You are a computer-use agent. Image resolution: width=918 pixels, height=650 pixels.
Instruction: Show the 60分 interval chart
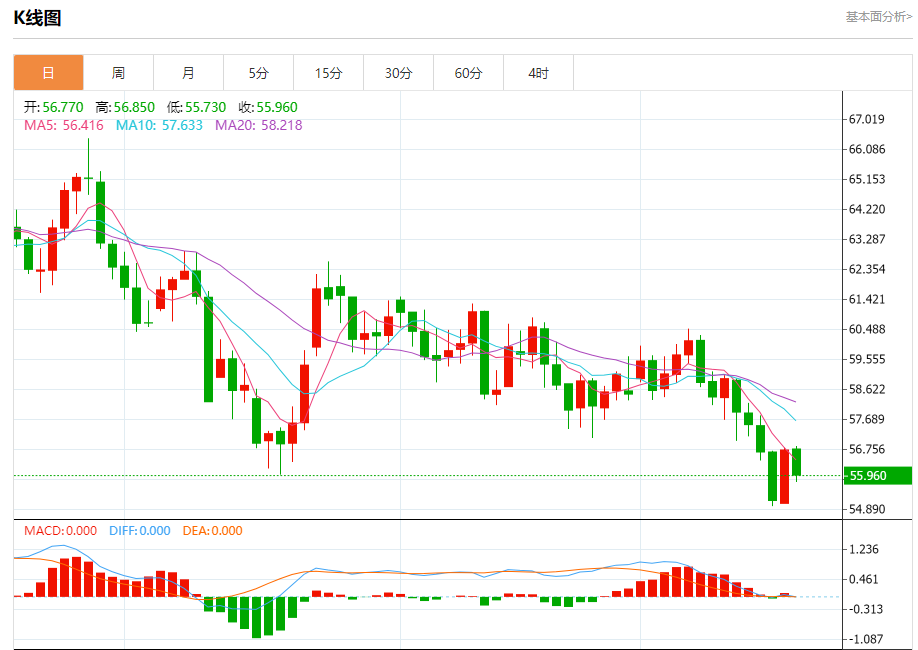point(468,73)
